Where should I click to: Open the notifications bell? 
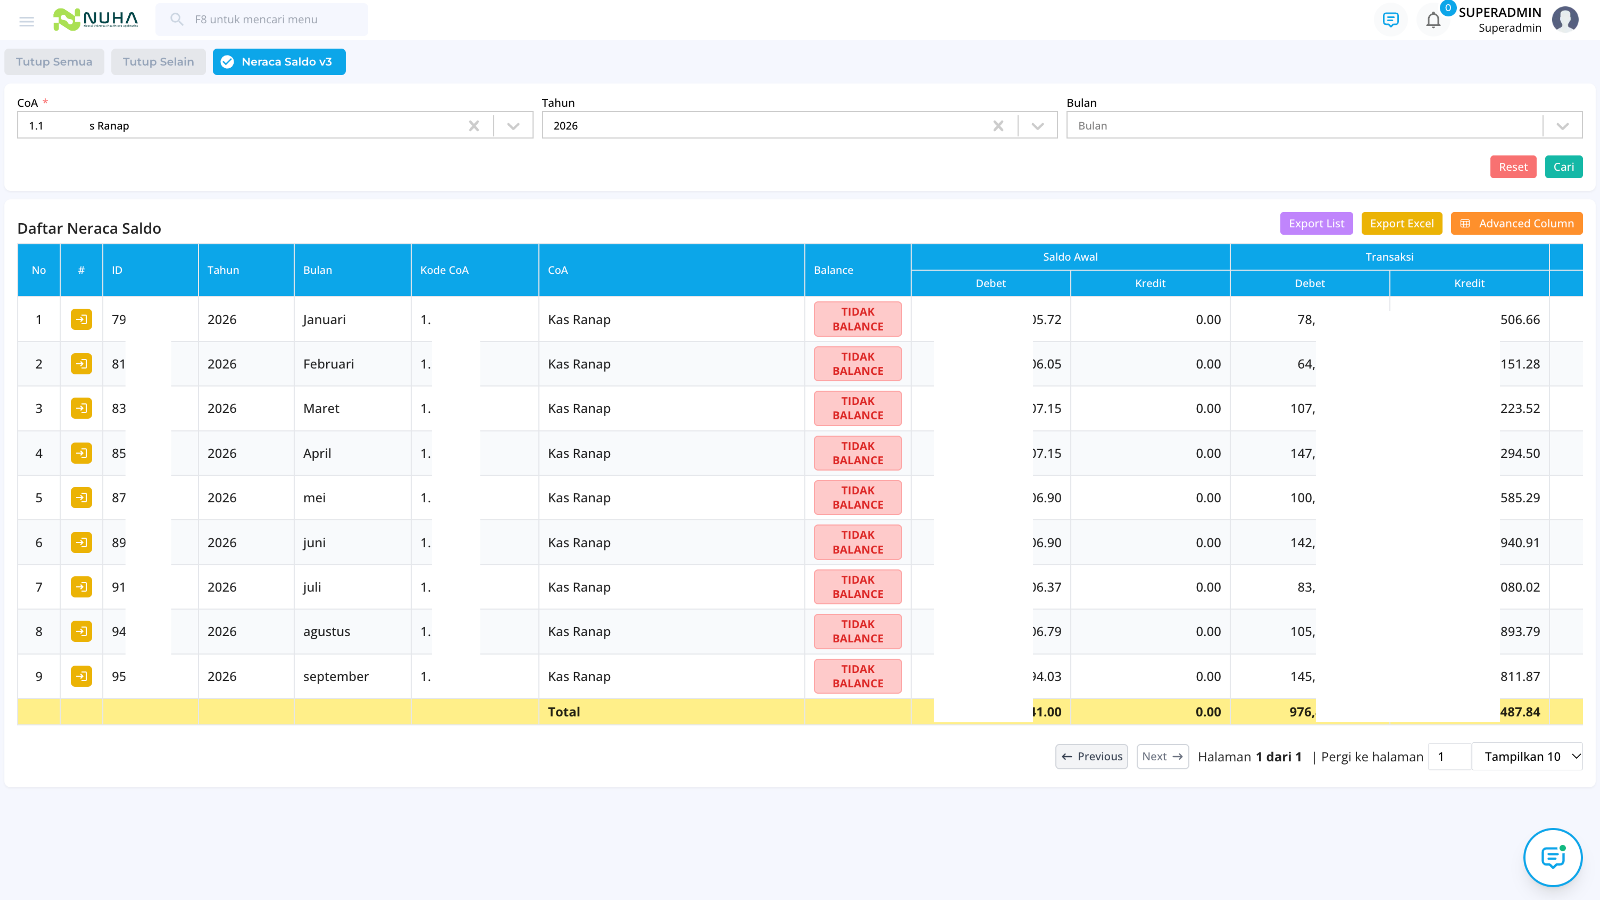pos(1433,20)
